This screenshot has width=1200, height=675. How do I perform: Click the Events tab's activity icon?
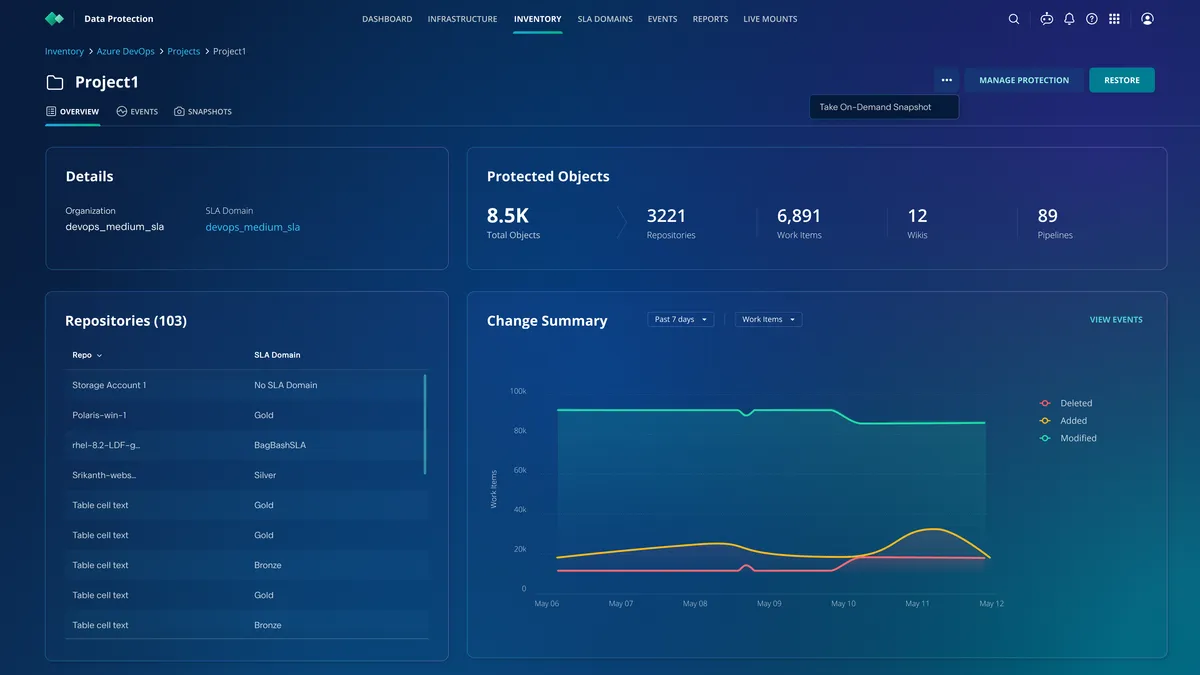click(x=121, y=112)
